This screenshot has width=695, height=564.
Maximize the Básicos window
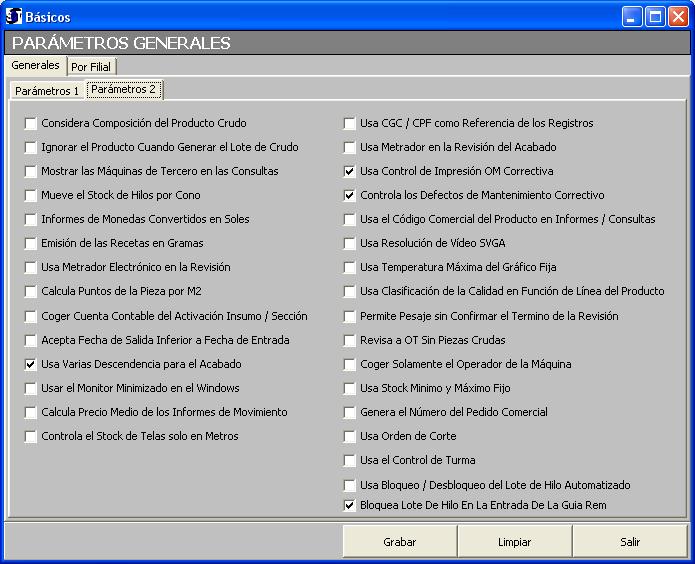[655, 16]
